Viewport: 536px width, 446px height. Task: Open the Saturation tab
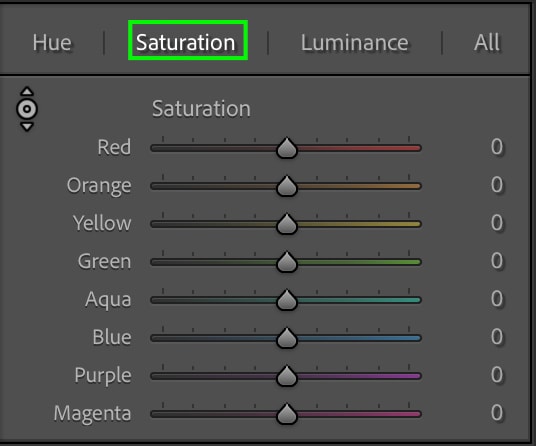point(186,42)
